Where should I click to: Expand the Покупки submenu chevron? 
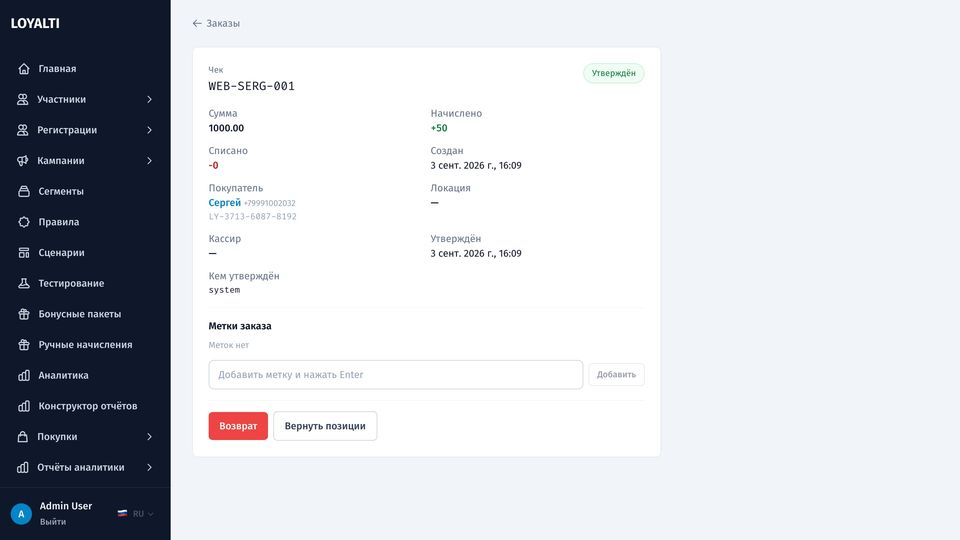click(x=149, y=437)
